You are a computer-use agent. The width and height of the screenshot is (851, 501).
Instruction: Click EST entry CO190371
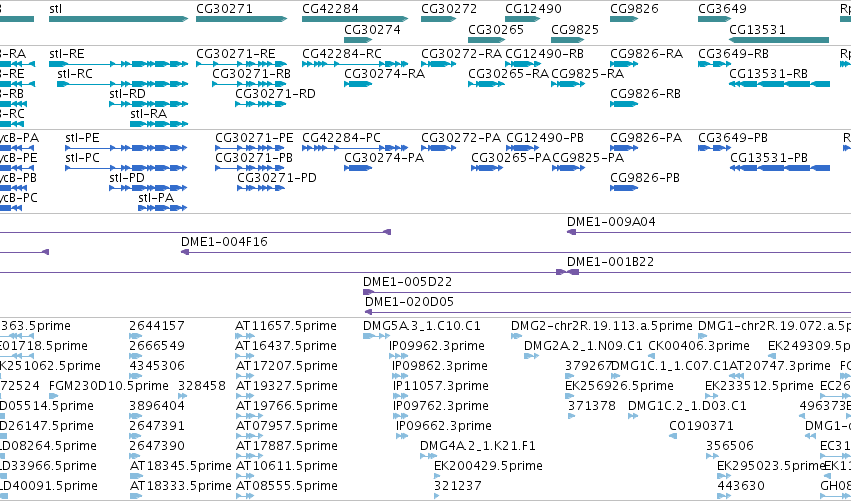(673, 436)
